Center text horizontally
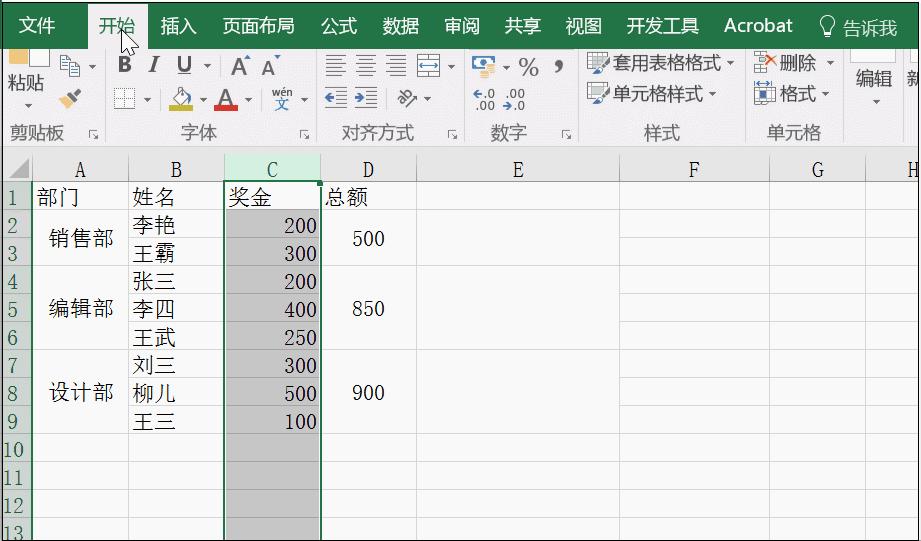921x541 pixels. click(366, 66)
